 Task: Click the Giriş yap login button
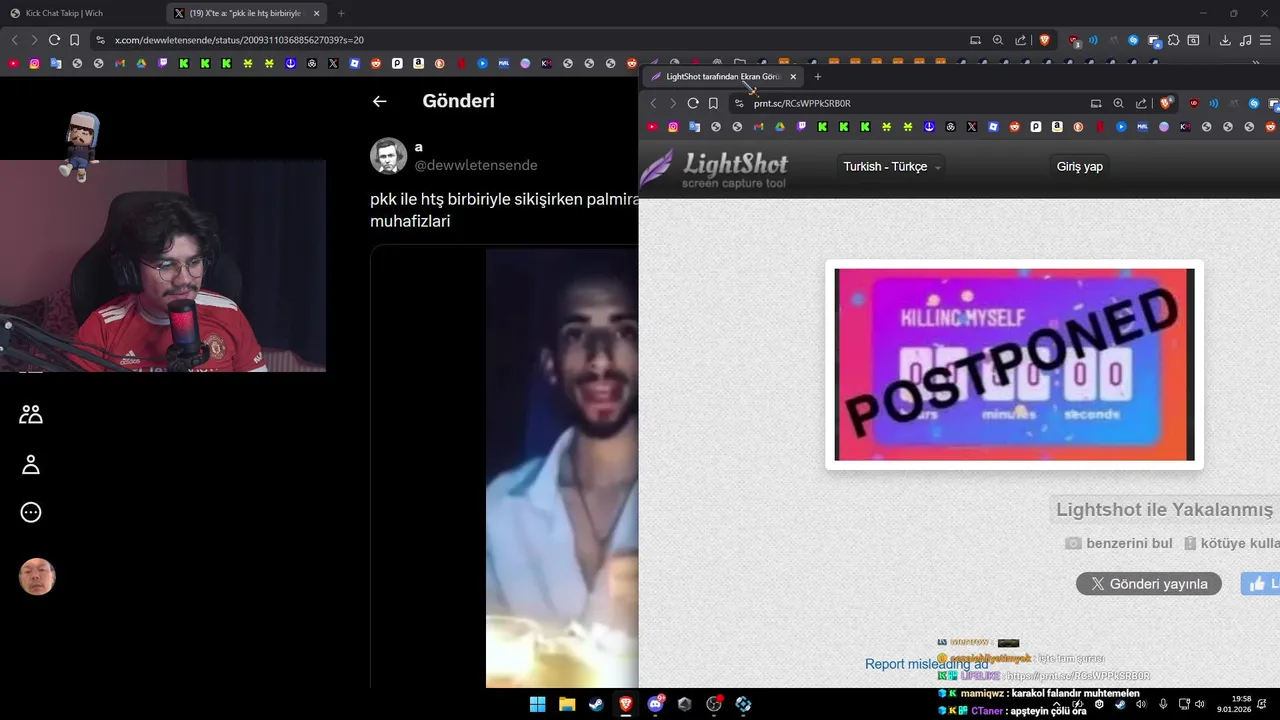point(1080,166)
